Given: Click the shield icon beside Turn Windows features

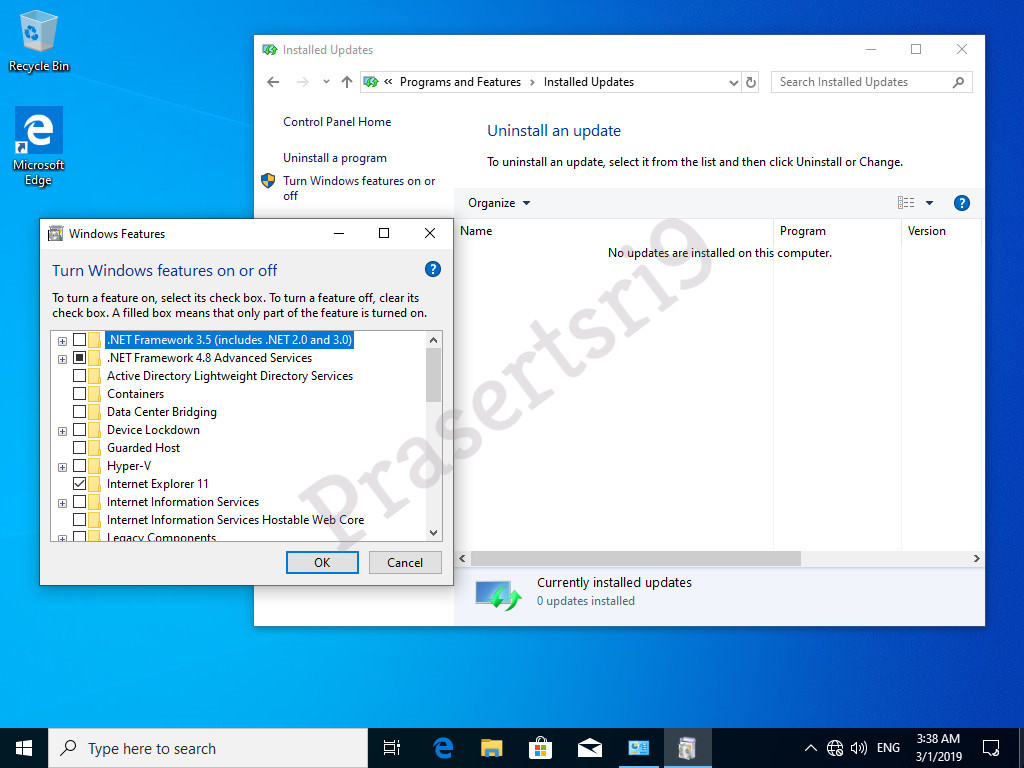Looking at the screenshot, I should [268, 181].
